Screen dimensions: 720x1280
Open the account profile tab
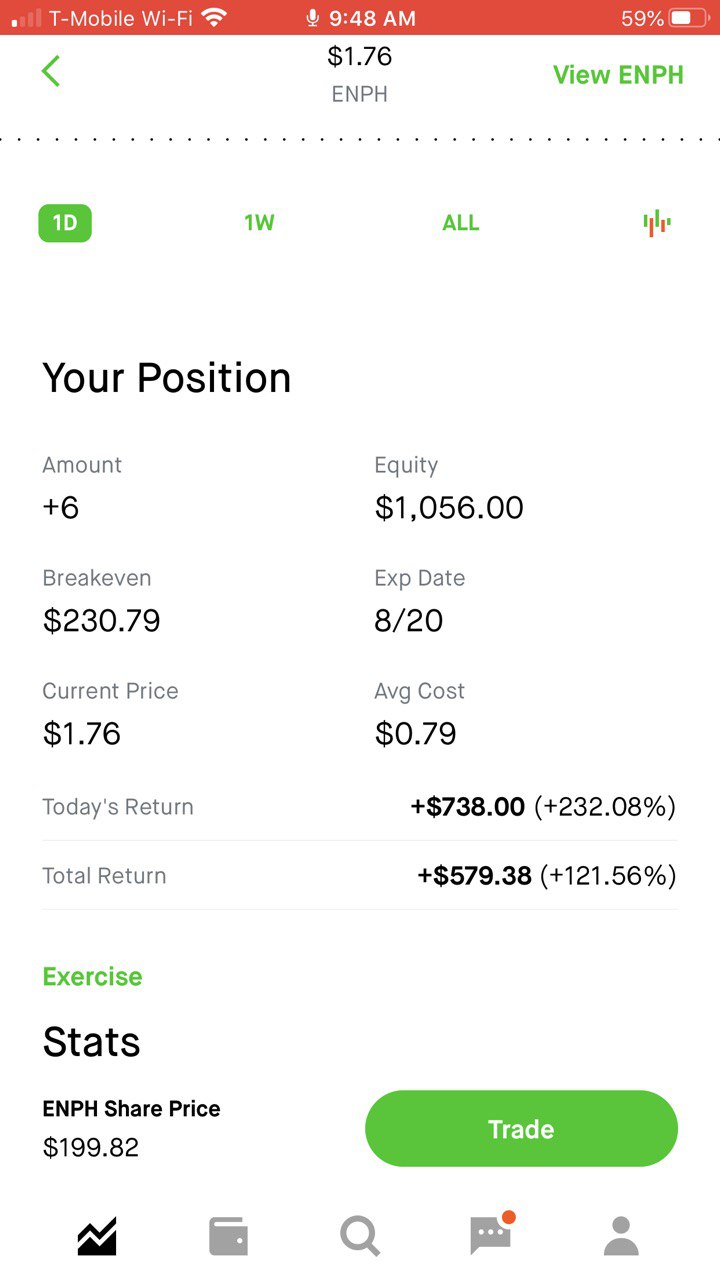tap(621, 1236)
